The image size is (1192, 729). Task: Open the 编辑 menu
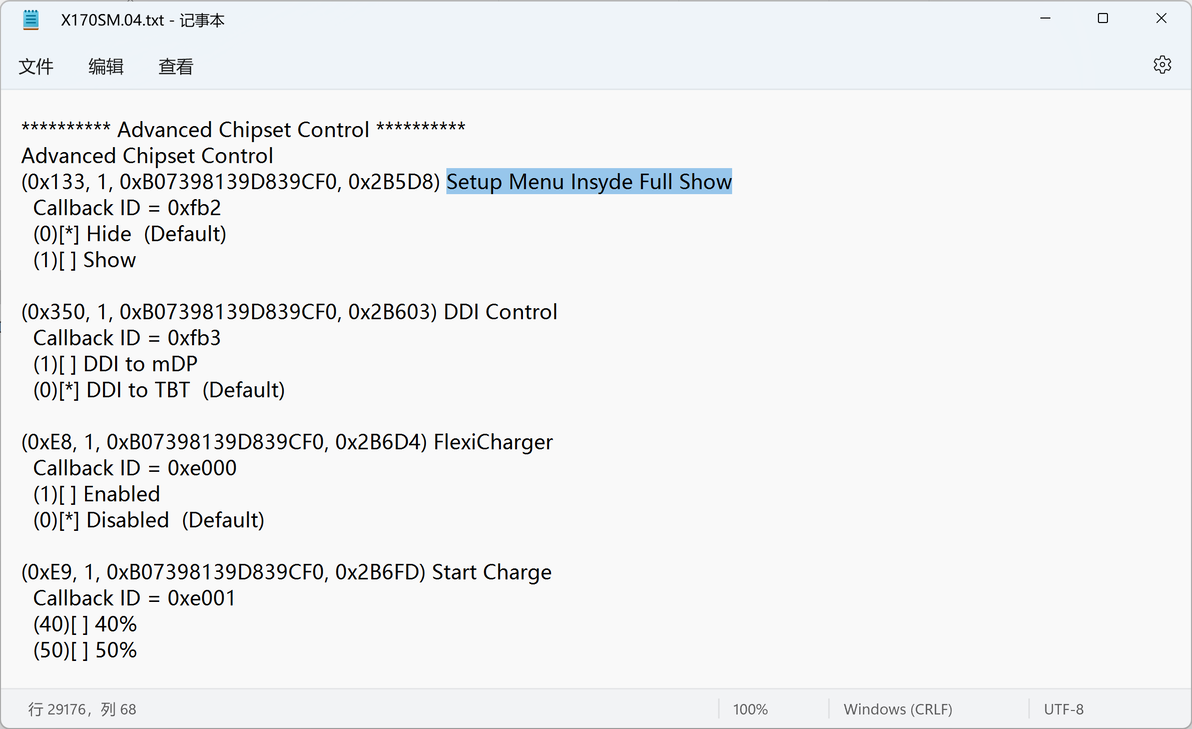pyautogui.click(x=106, y=67)
